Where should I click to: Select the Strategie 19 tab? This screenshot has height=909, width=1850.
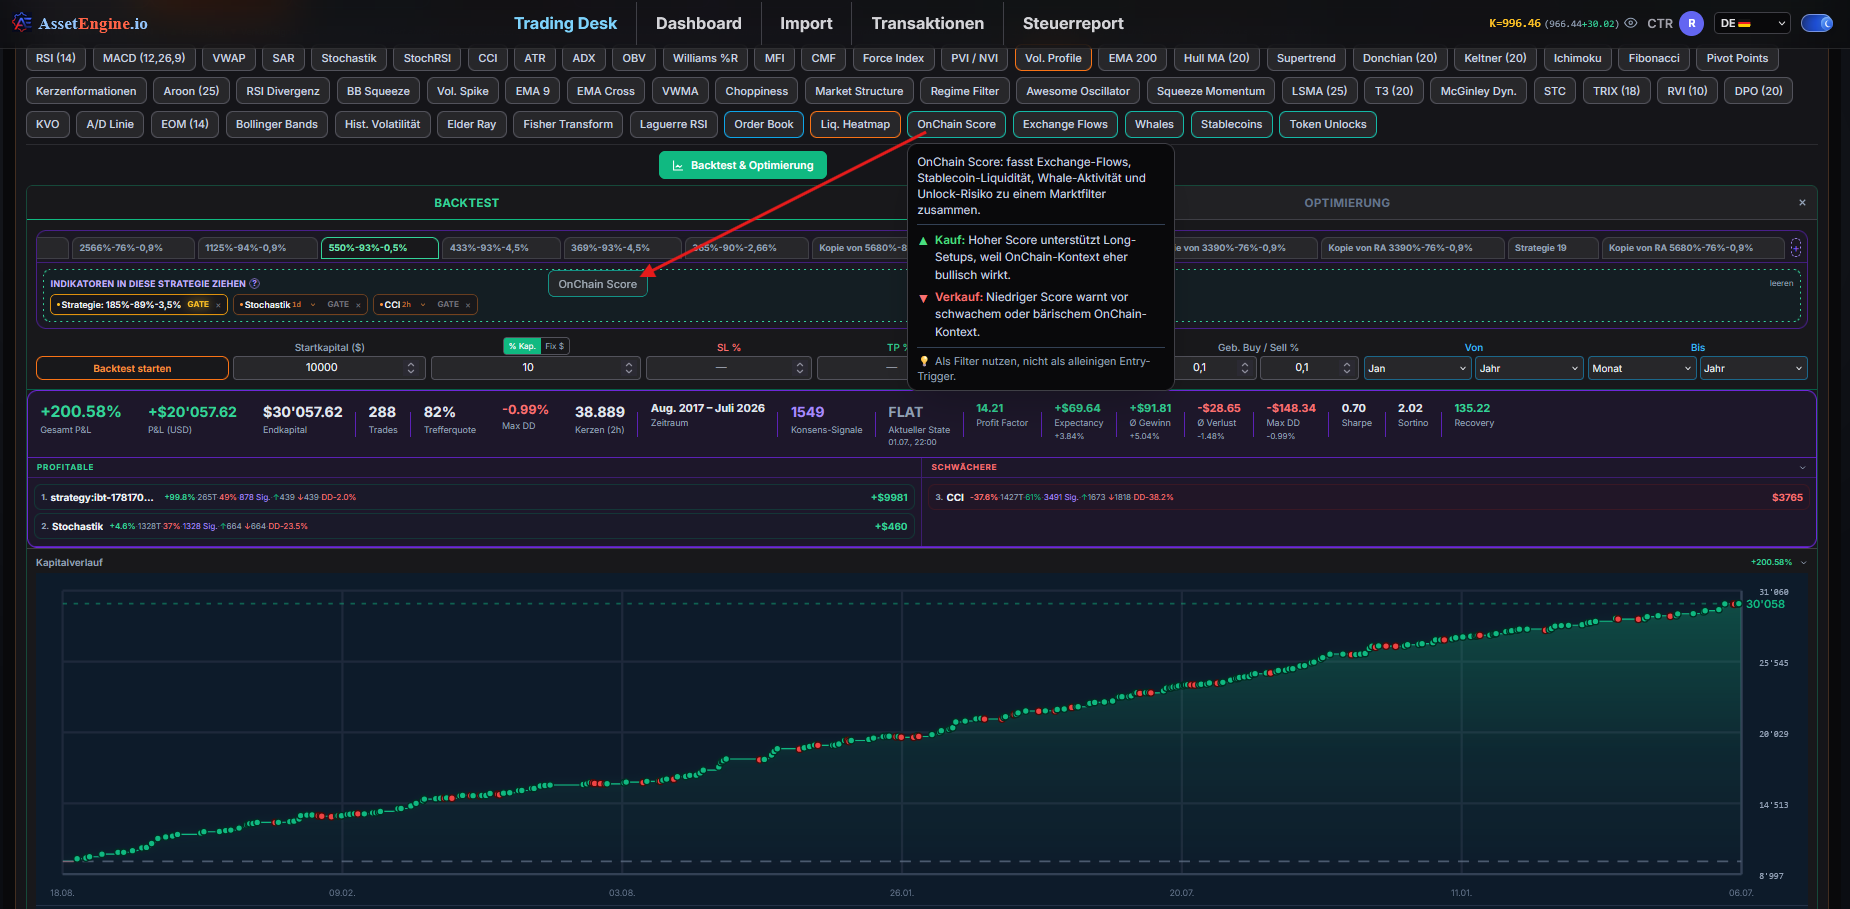click(x=1553, y=248)
